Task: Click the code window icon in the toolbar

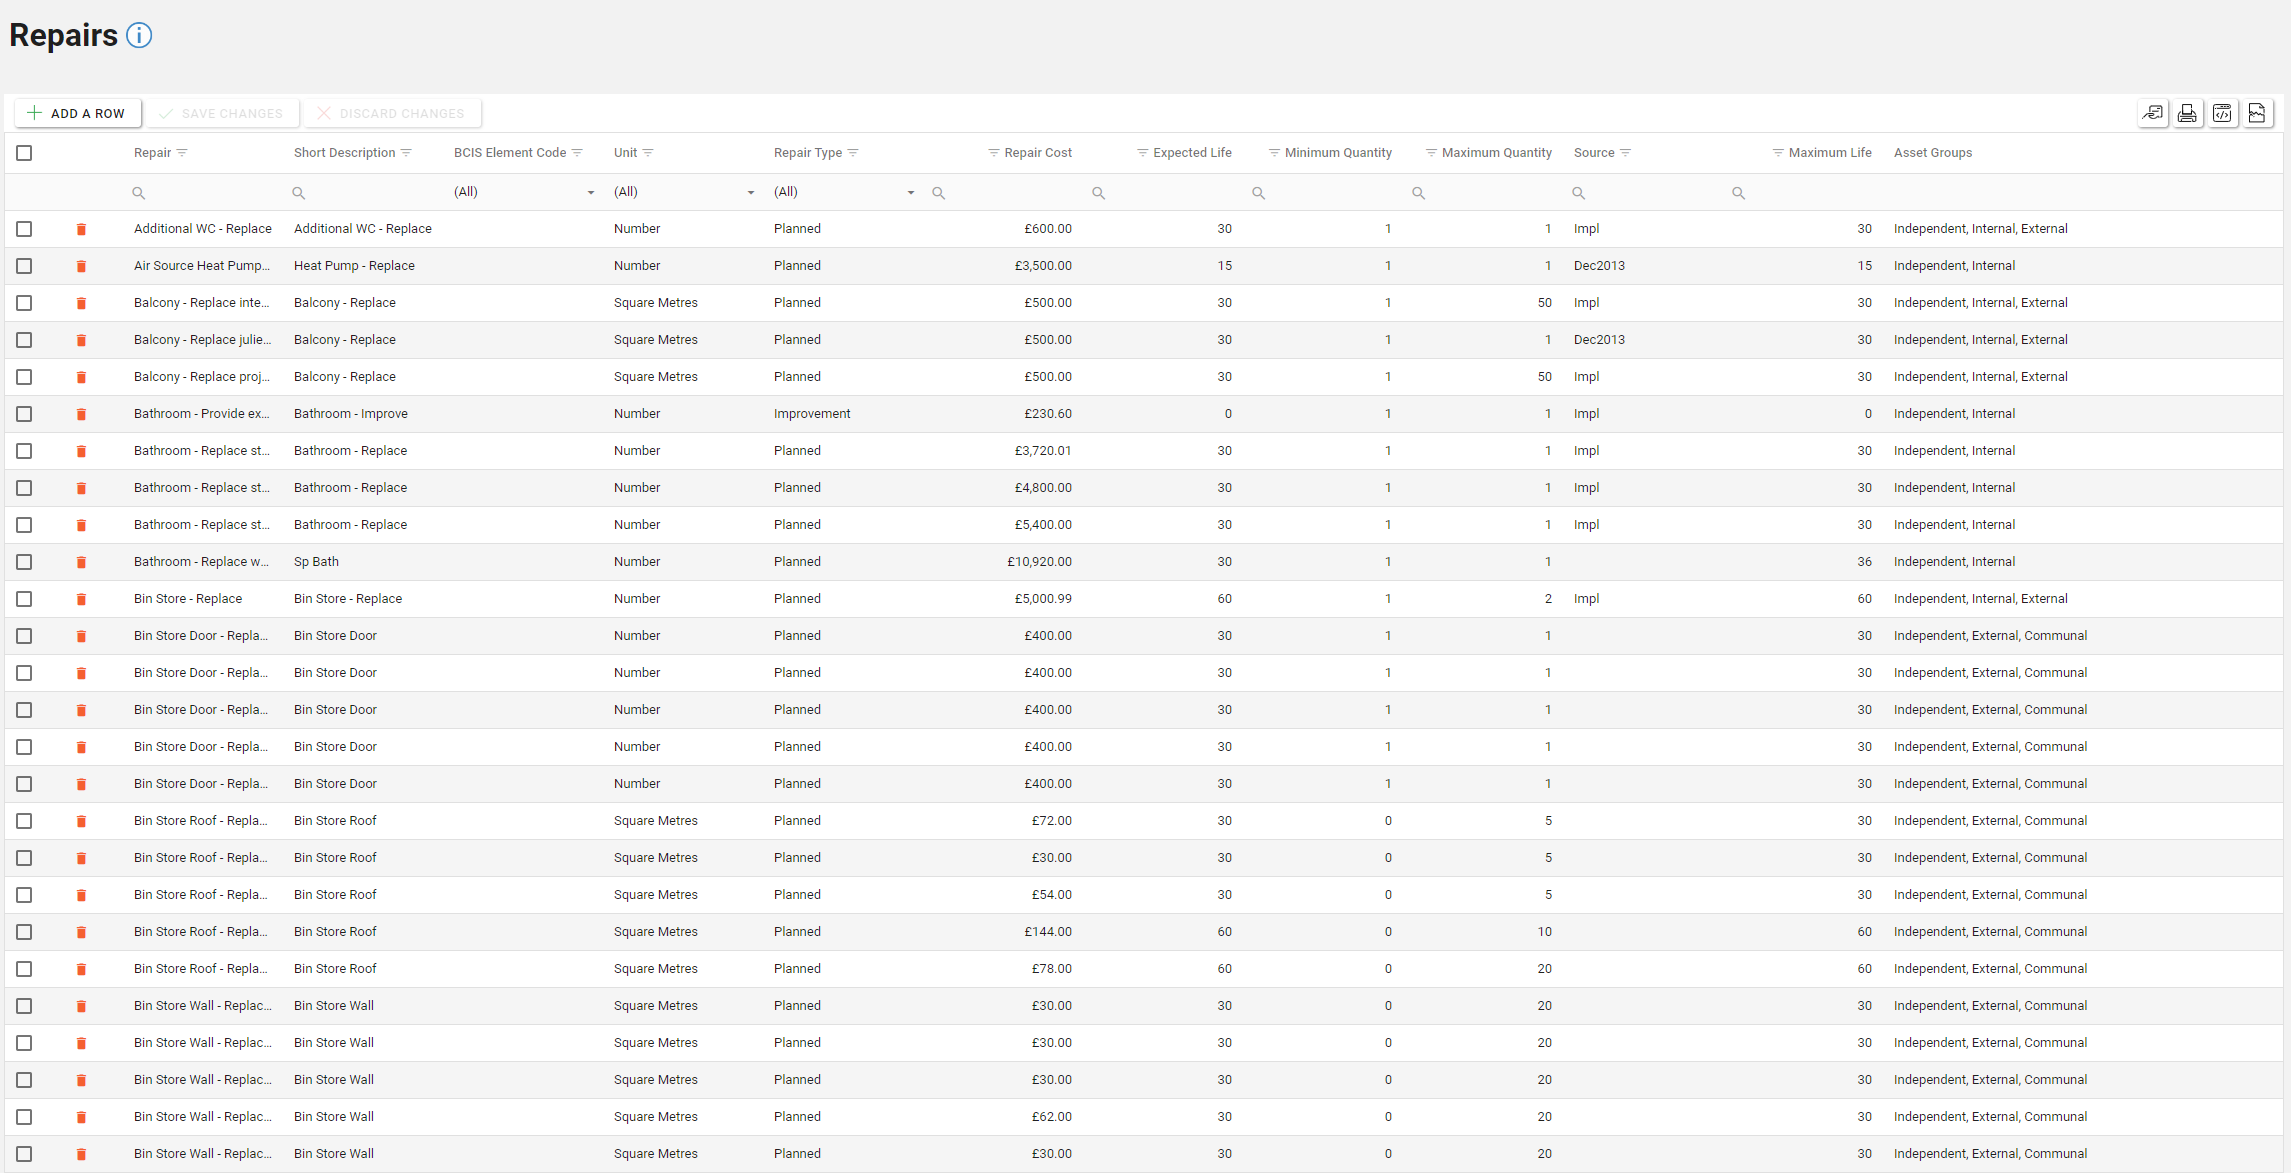Action: (2222, 113)
